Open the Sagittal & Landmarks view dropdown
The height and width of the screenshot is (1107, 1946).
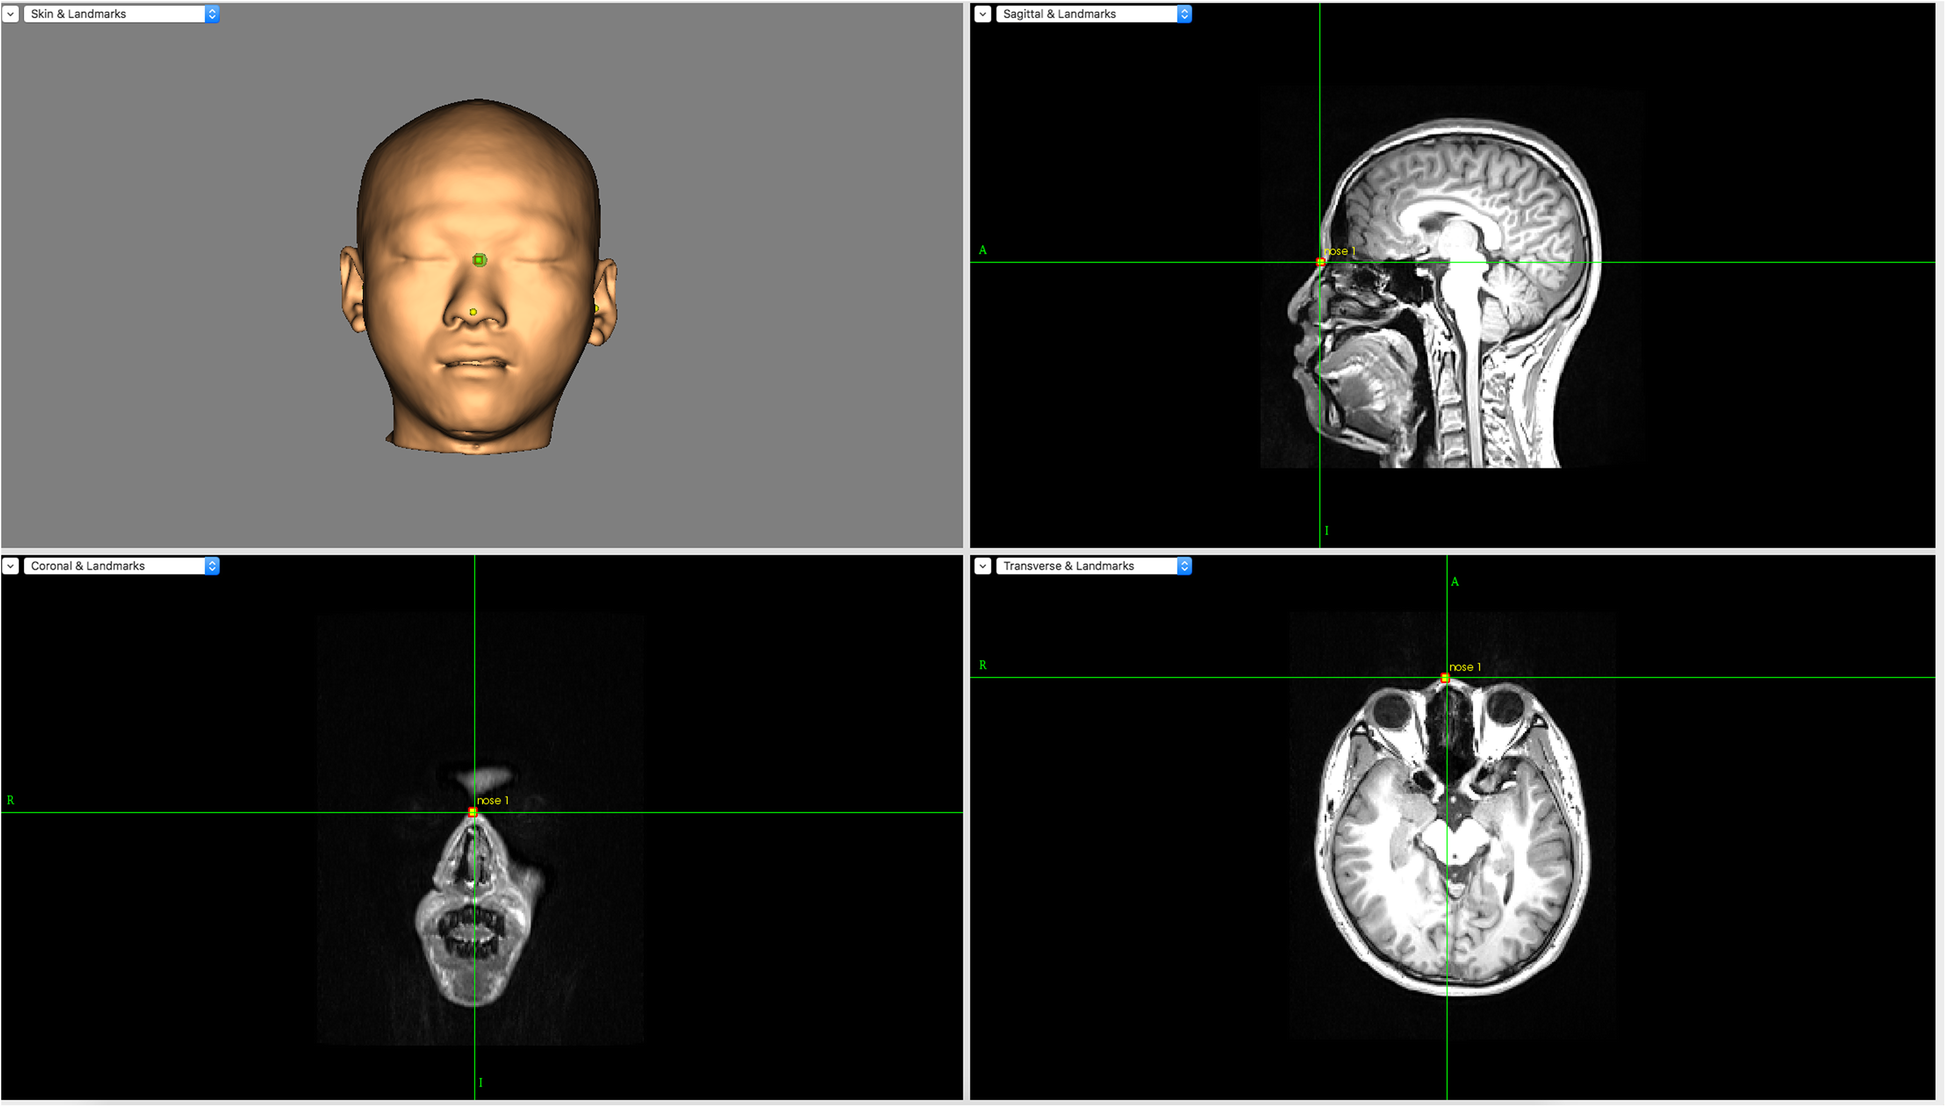coord(1094,14)
